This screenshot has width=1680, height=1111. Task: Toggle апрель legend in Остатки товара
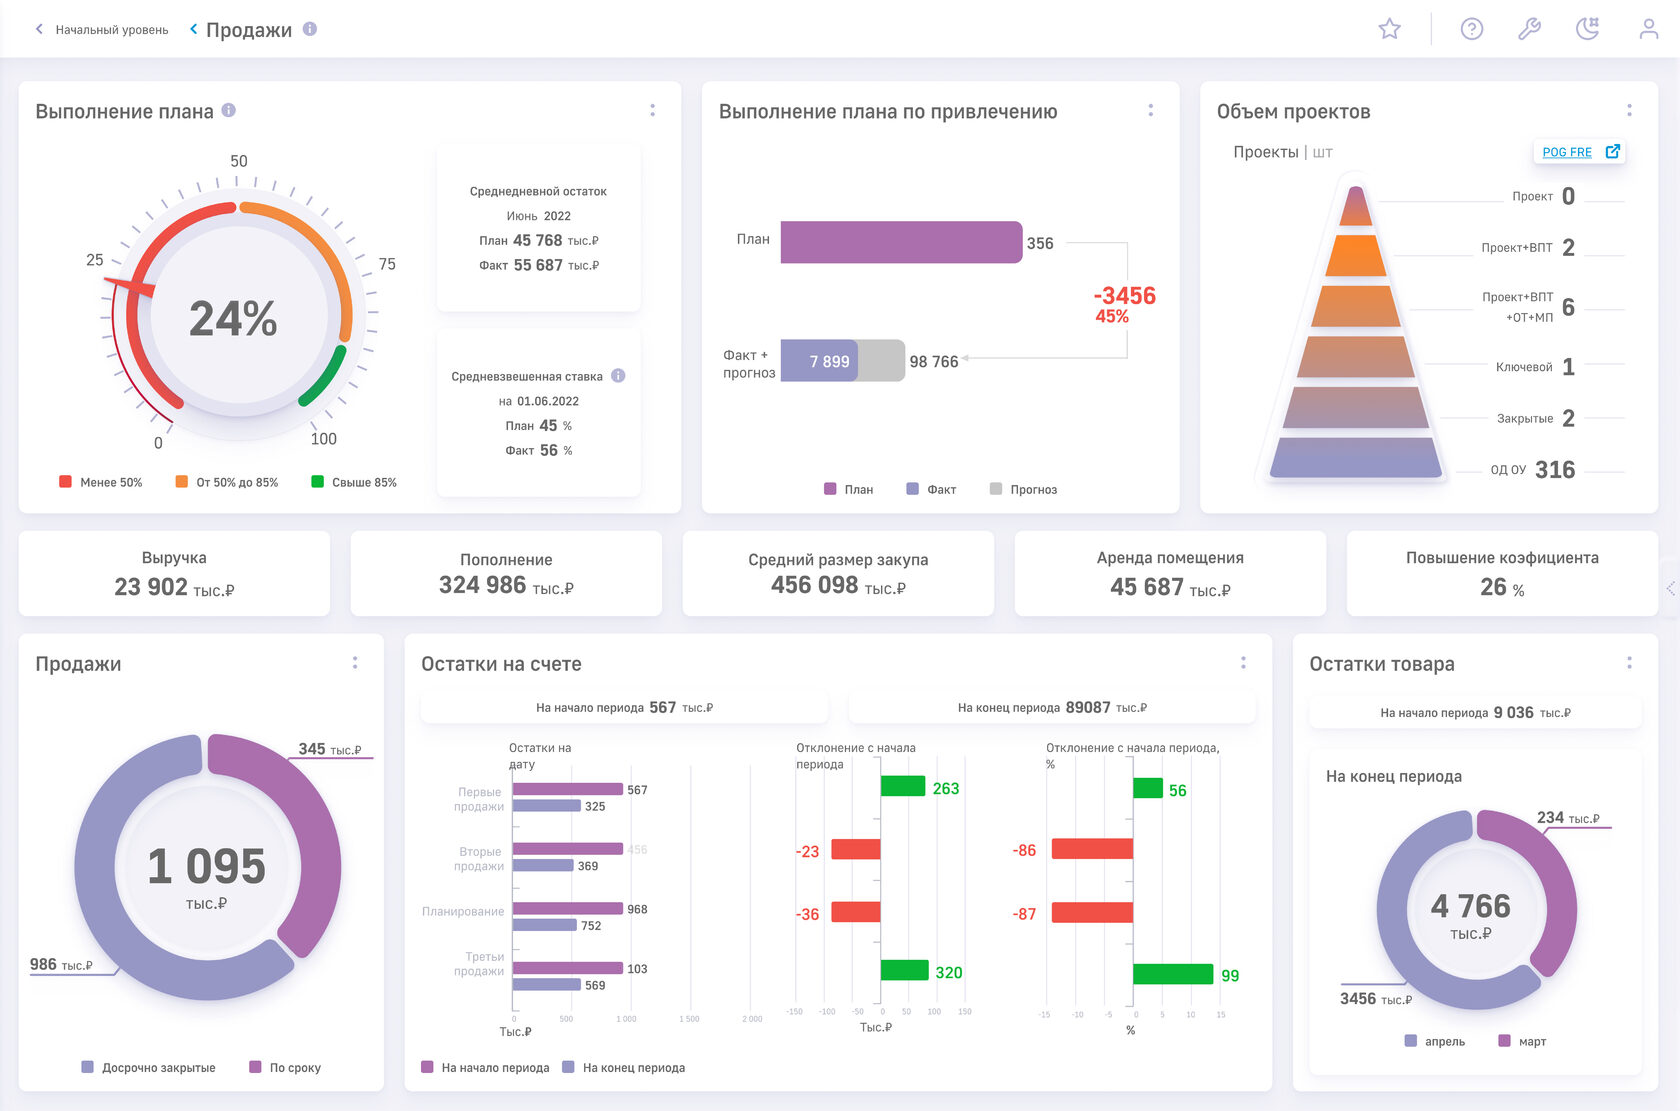pos(1435,1041)
